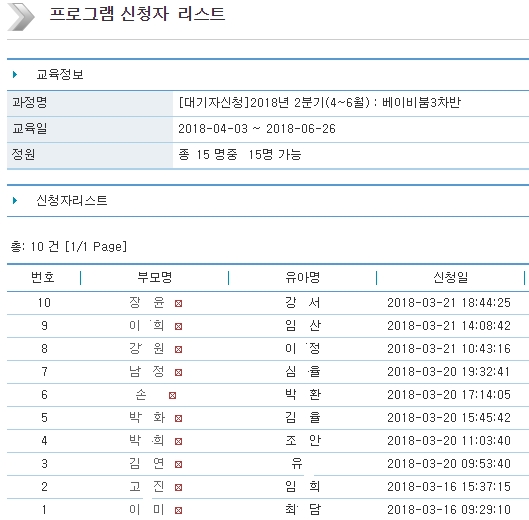Click the date 2018-03-21 18:44:25
The height and width of the screenshot is (520, 529).
[x=449, y=303]
